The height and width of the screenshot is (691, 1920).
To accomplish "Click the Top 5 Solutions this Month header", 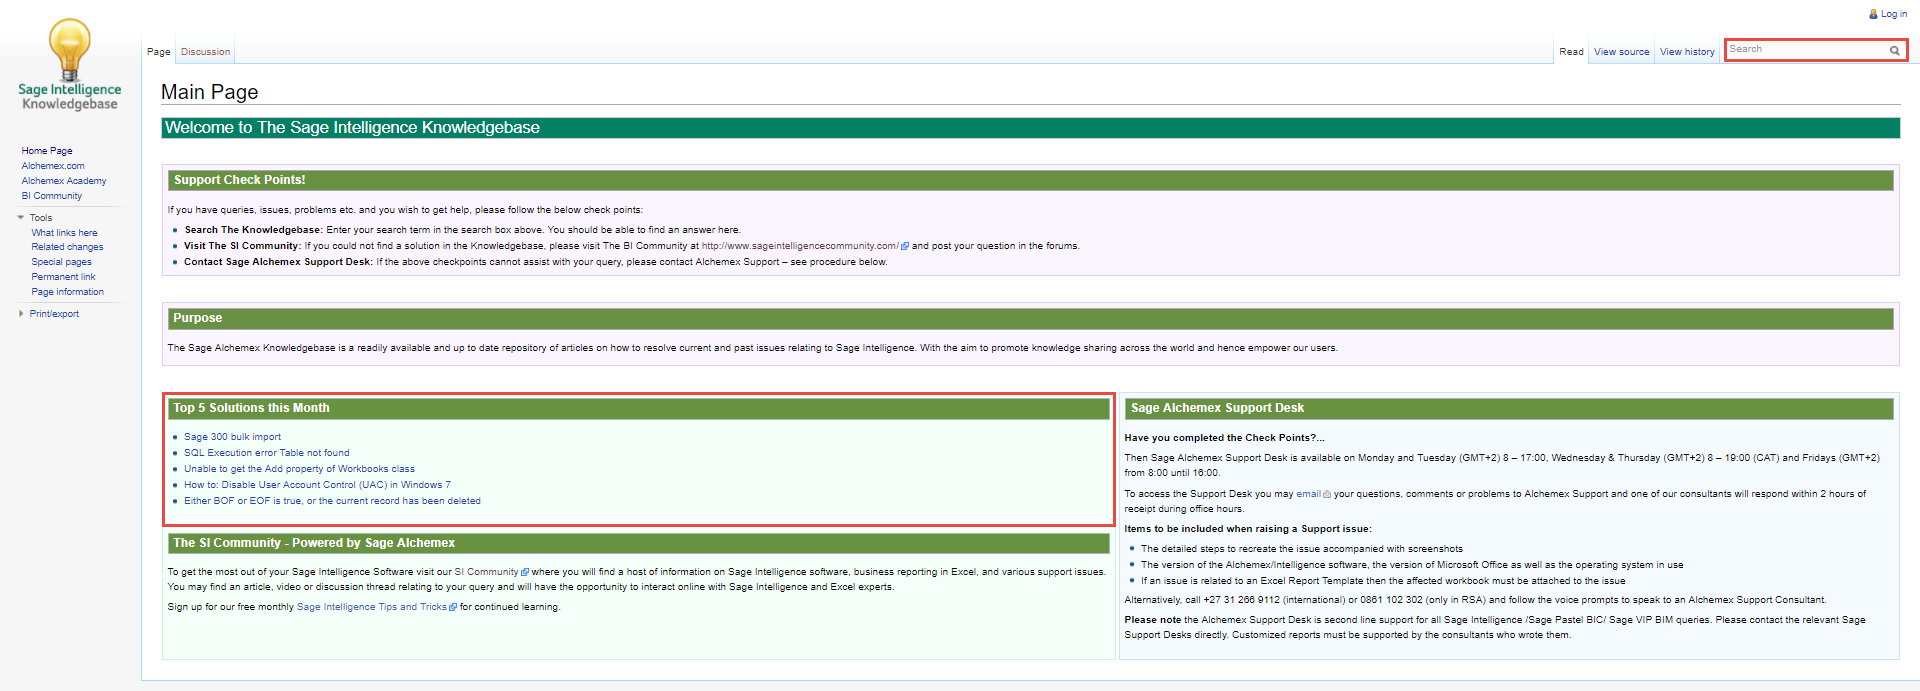I will click(x=639, y=408).
